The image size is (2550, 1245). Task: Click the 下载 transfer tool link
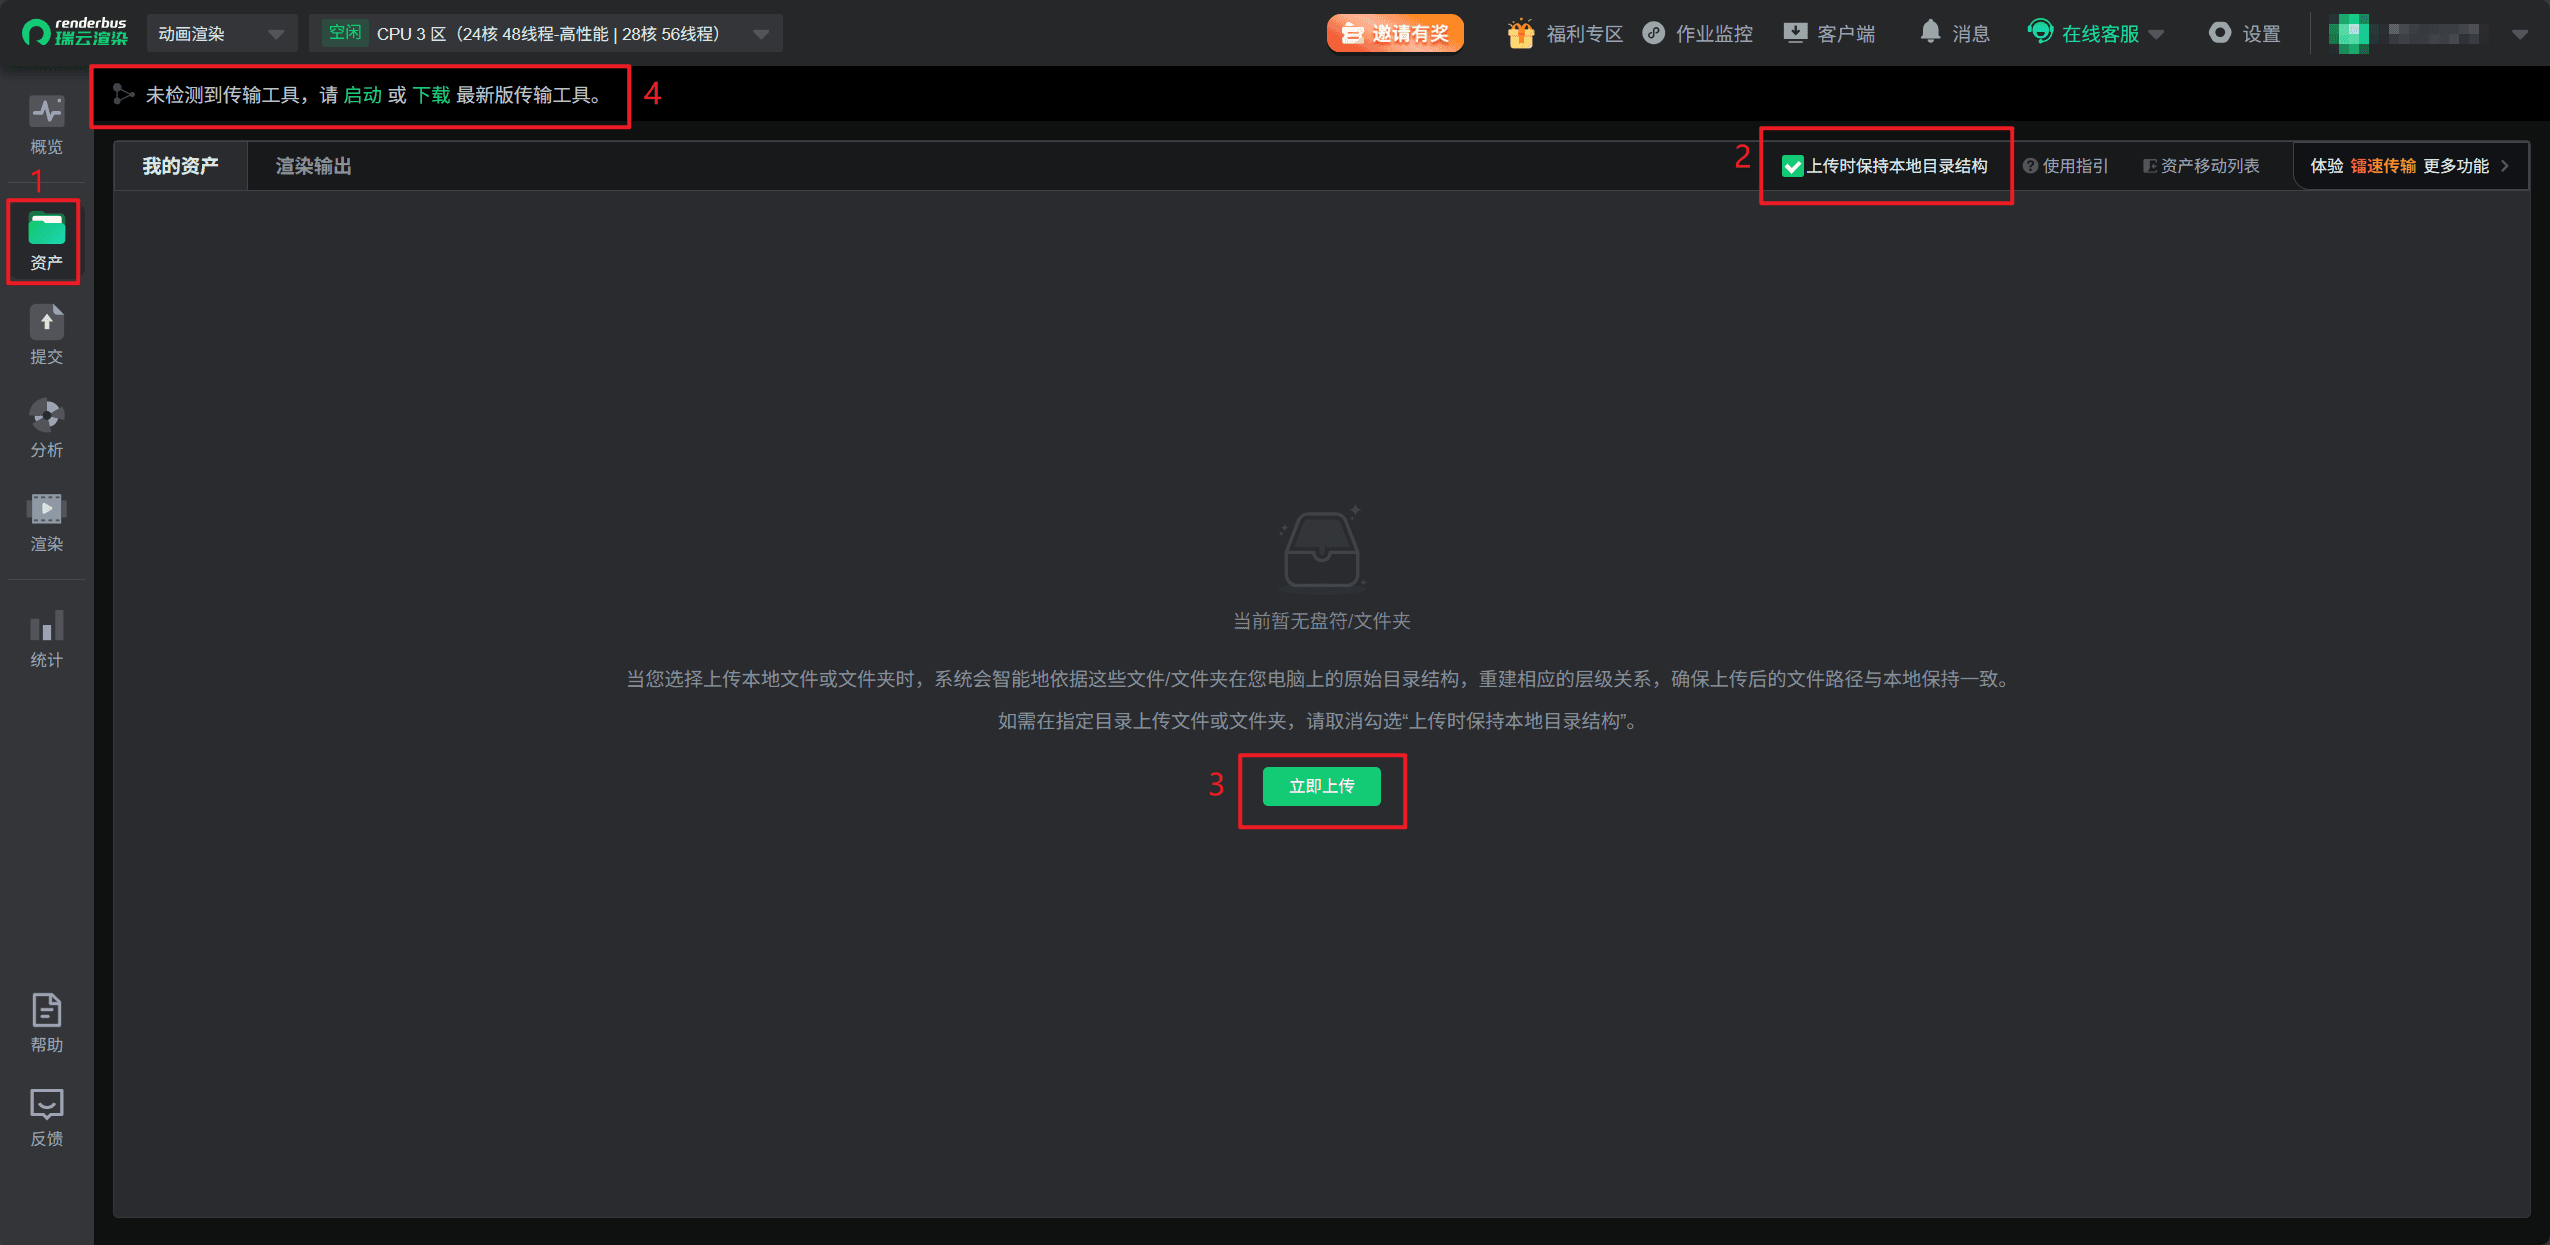[x=431, y=95]
